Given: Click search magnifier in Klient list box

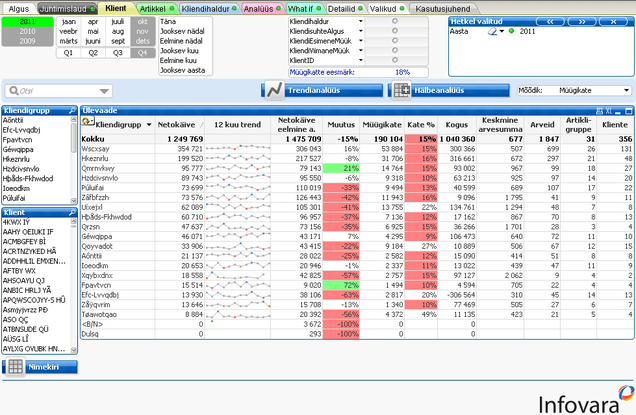Looking at the screenshot, I should click(x=71, y=213).
